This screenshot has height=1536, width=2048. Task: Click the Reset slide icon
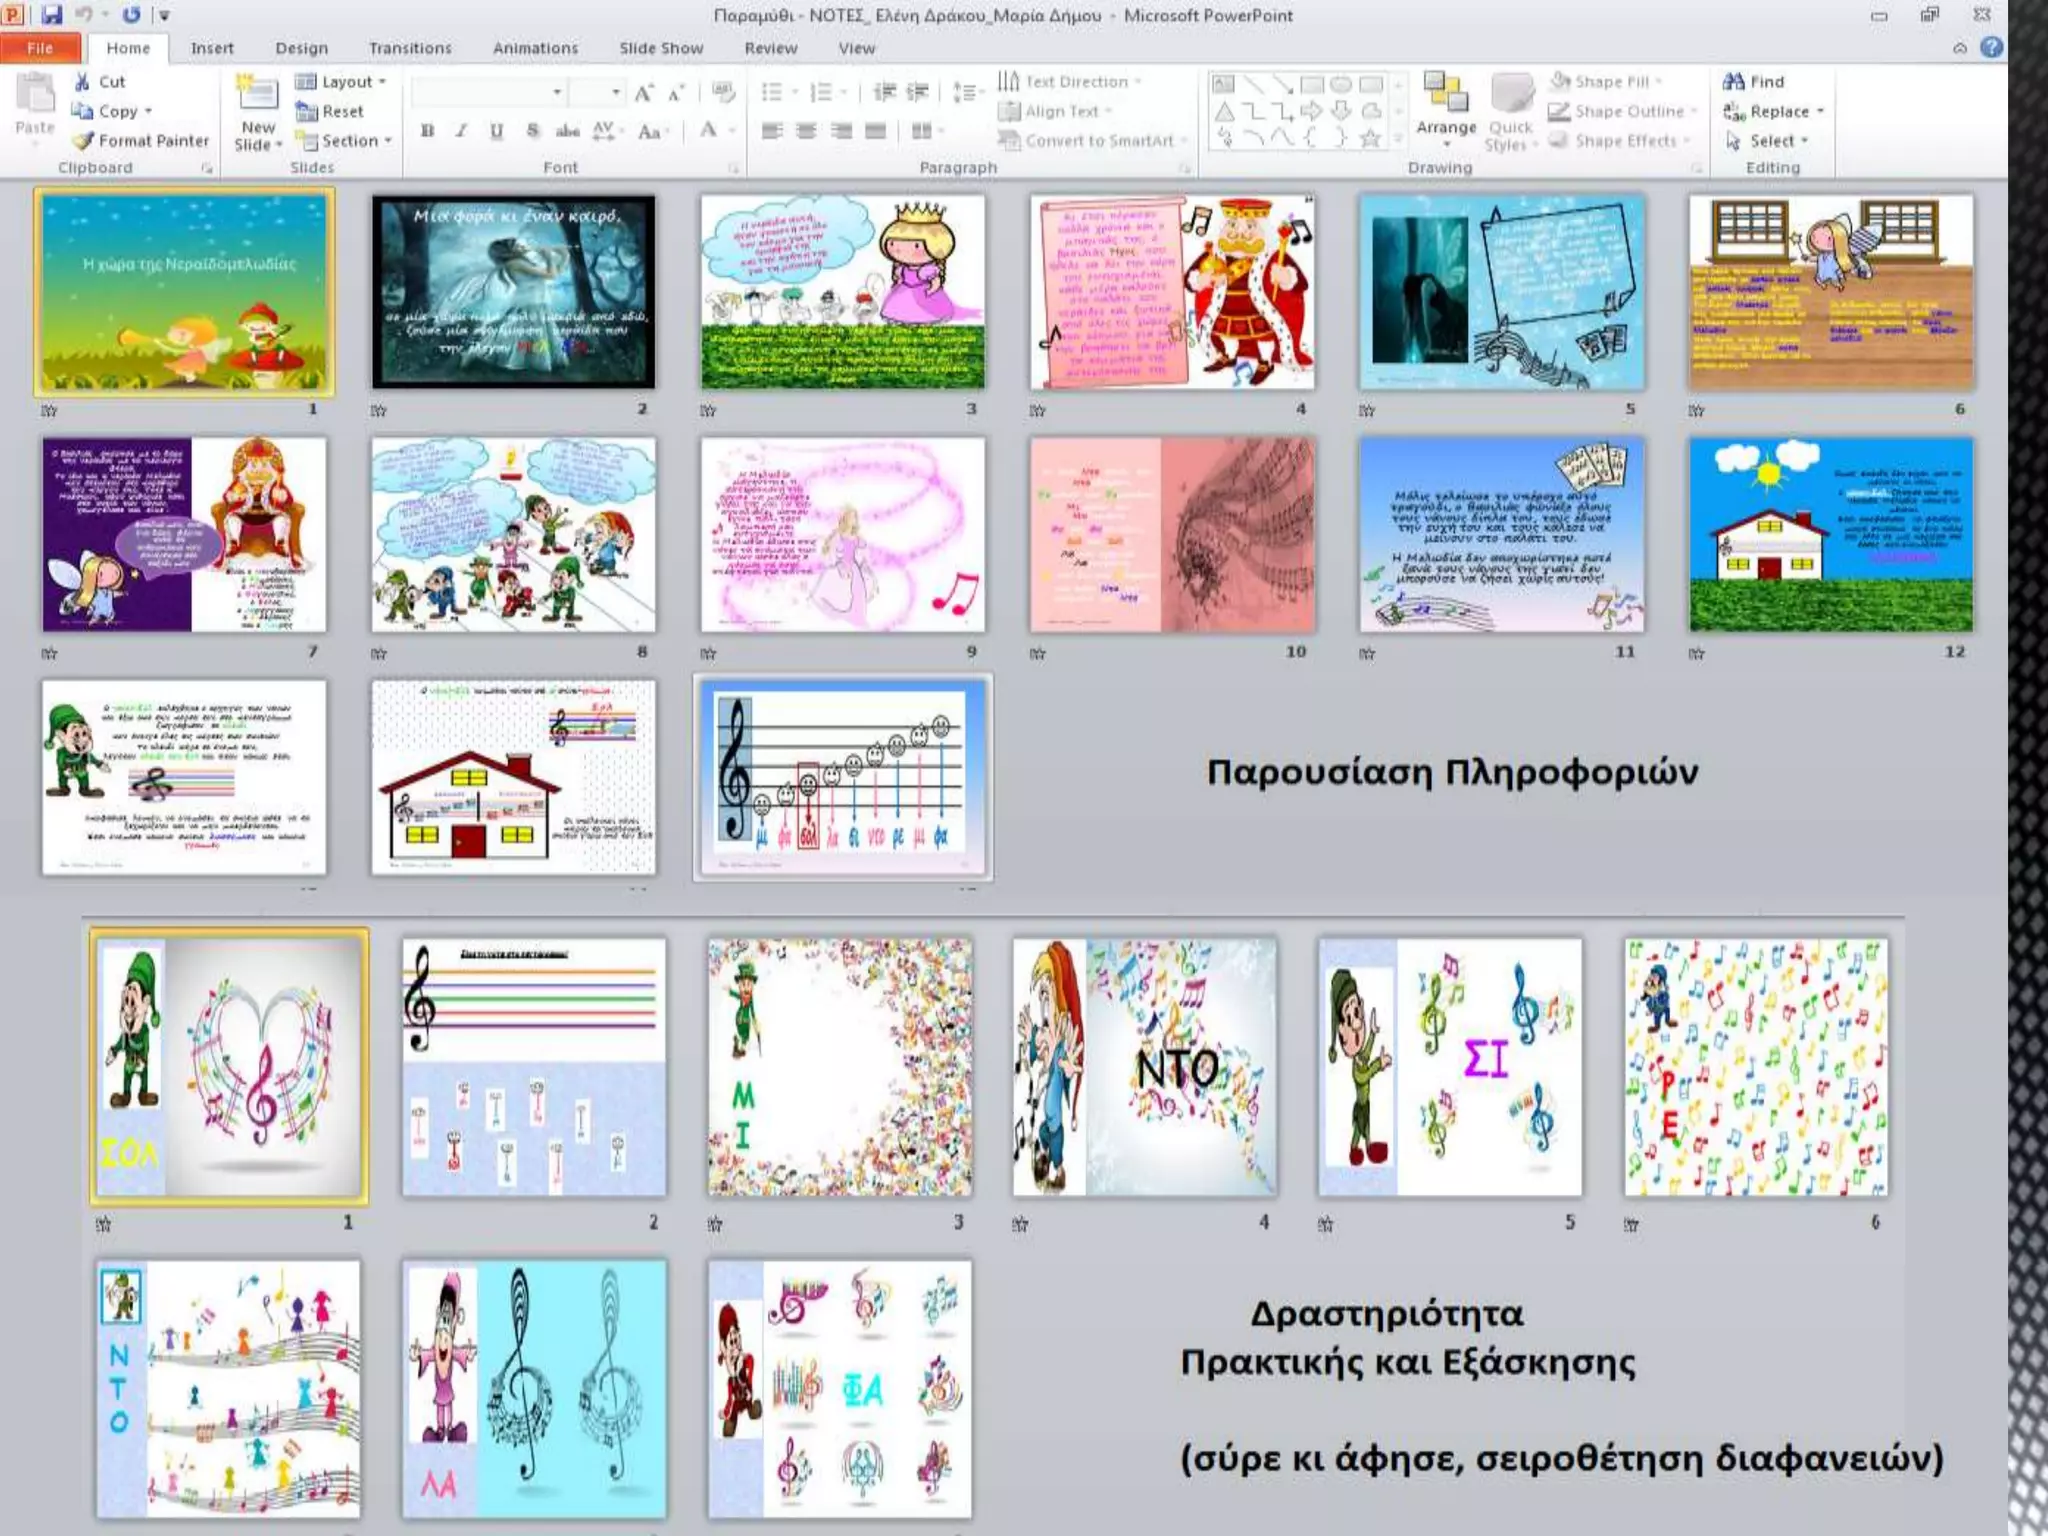pyautogui.click(x=306, y=111)
